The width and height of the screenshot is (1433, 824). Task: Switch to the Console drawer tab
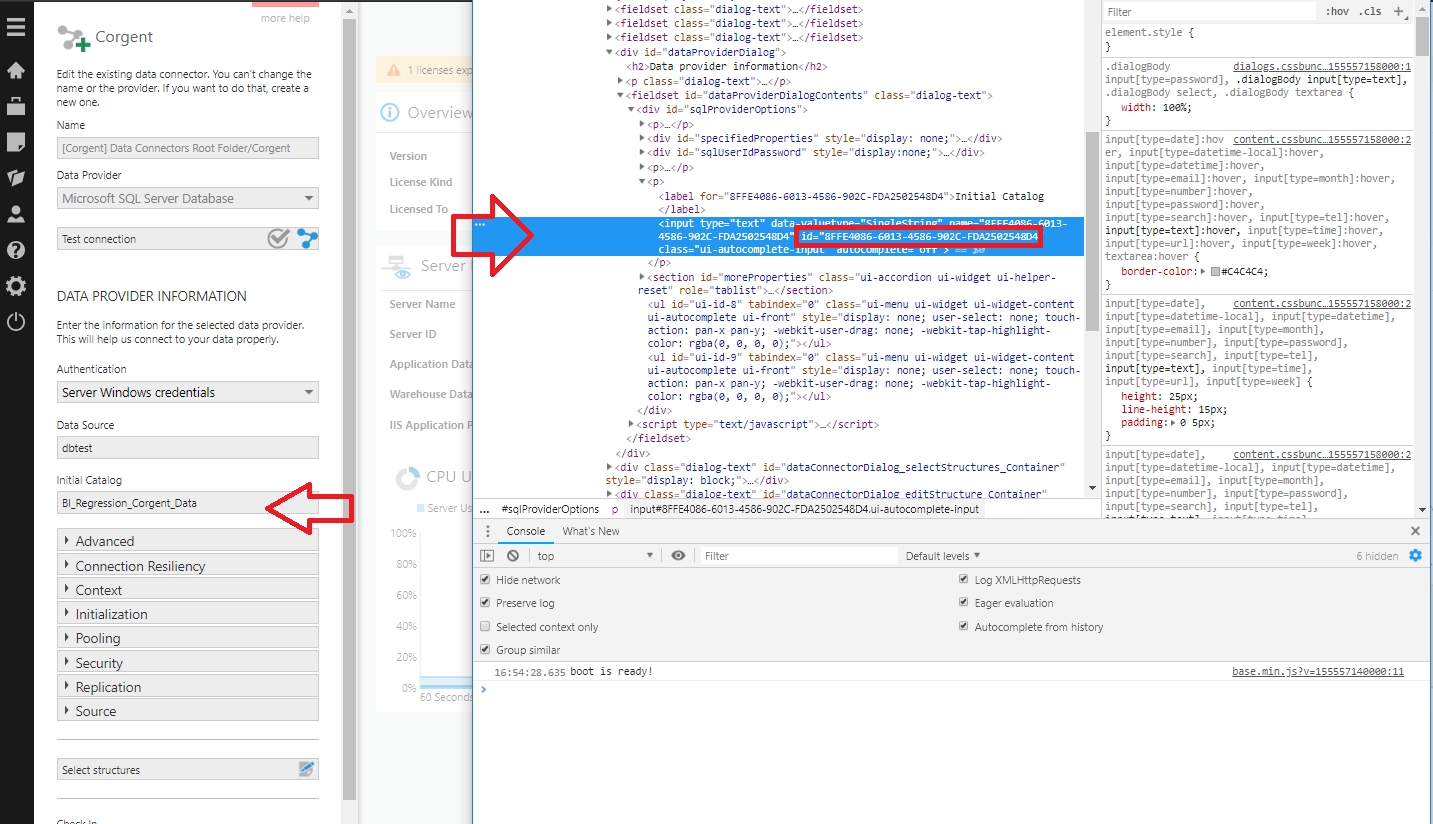coord(525,531)
